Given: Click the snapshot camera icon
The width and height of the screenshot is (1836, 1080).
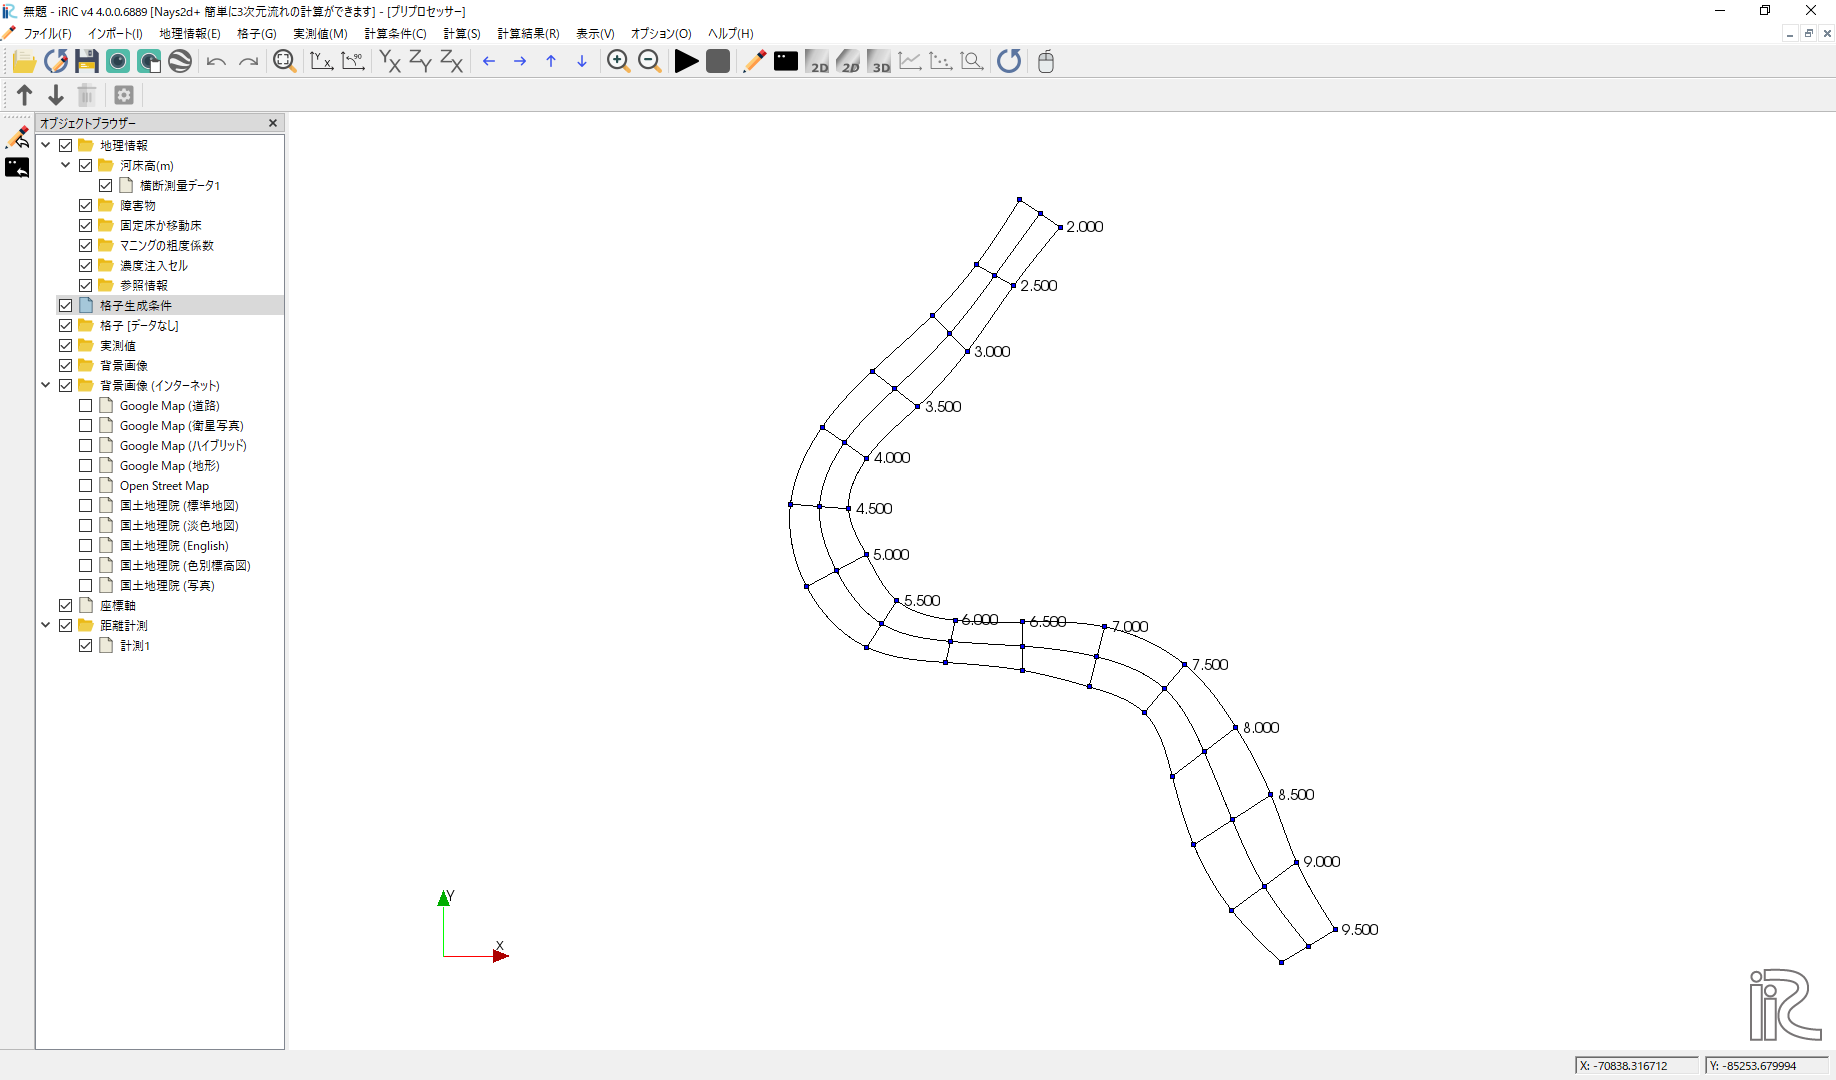Looking at the screenshot, I should pyautogui.click(x=118, y=62).
